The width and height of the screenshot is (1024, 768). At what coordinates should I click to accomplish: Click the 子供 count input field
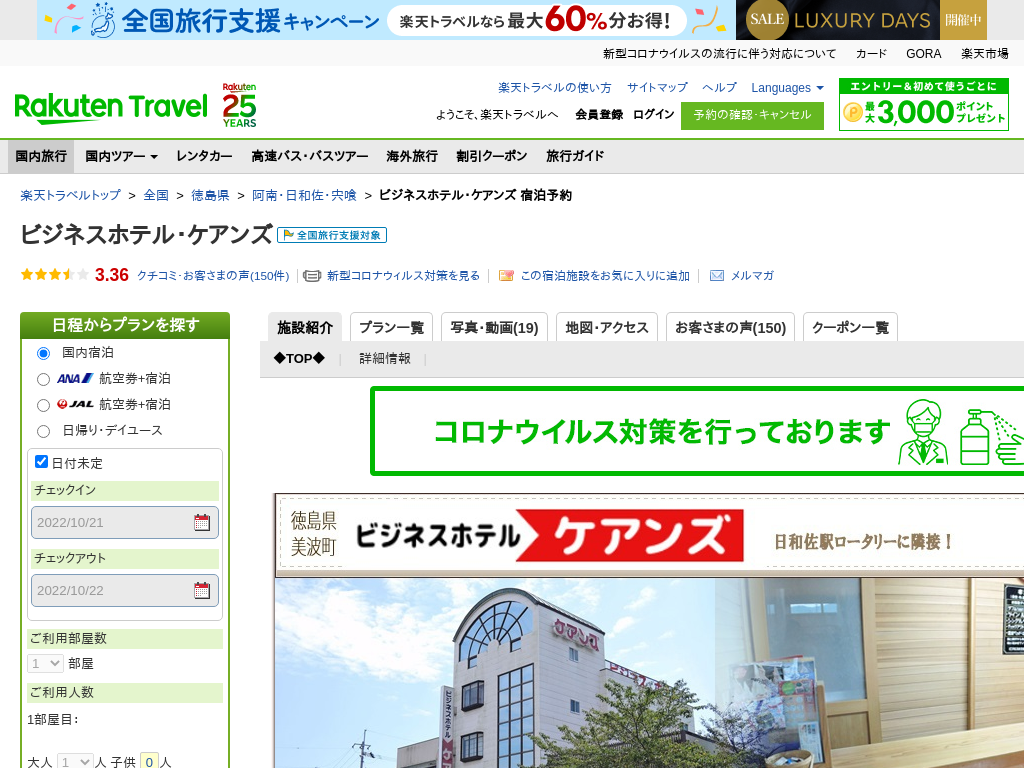[x=149, y=761]
